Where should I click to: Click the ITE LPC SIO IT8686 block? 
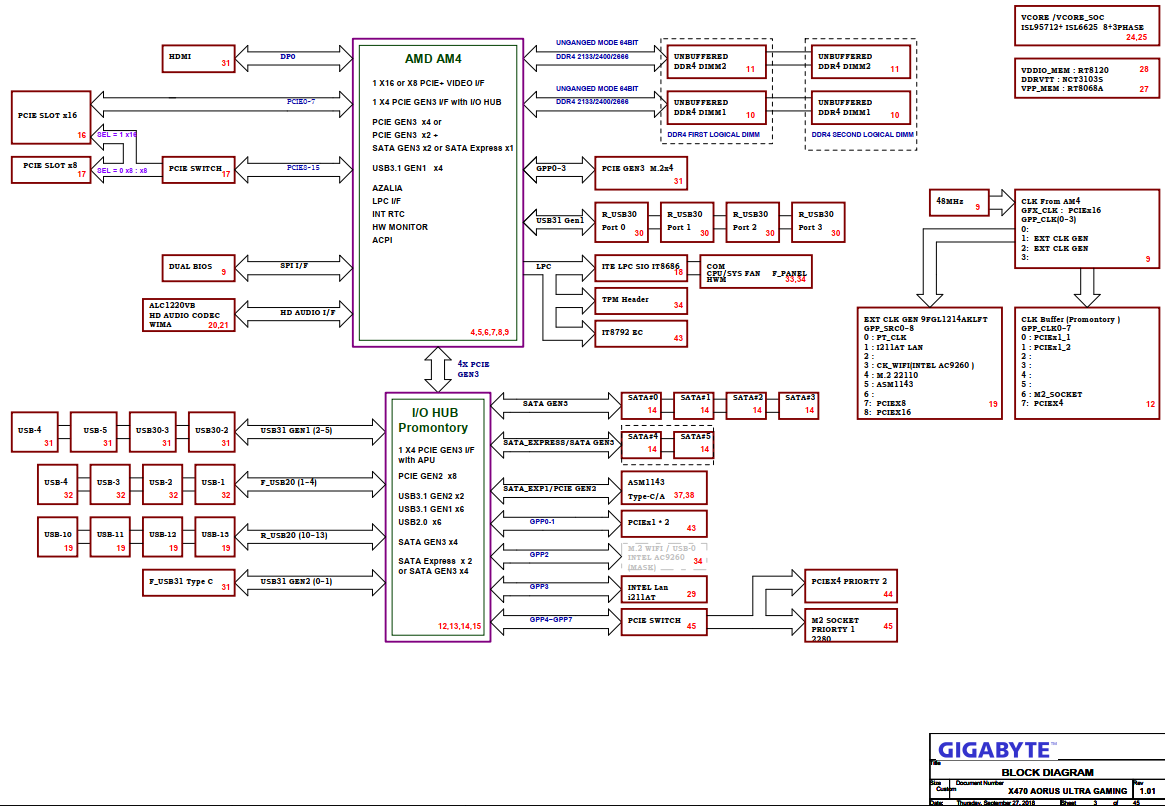click(641, 268)
